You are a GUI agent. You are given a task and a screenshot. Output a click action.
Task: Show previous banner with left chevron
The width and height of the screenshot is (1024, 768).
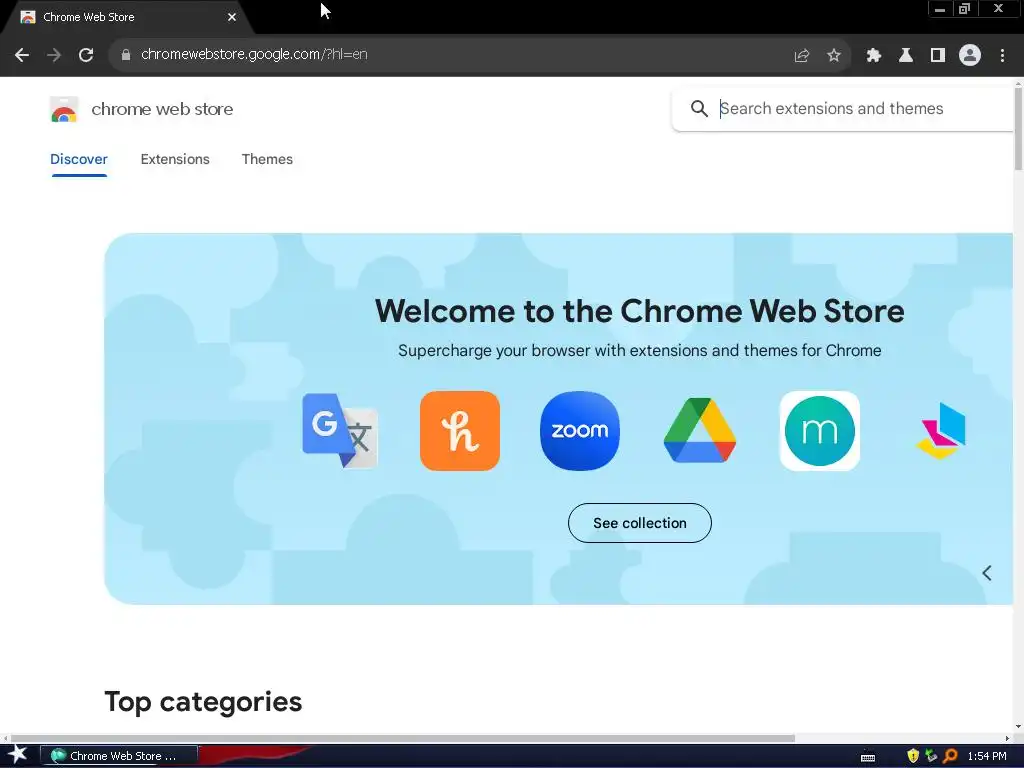(x=987, y=573)
